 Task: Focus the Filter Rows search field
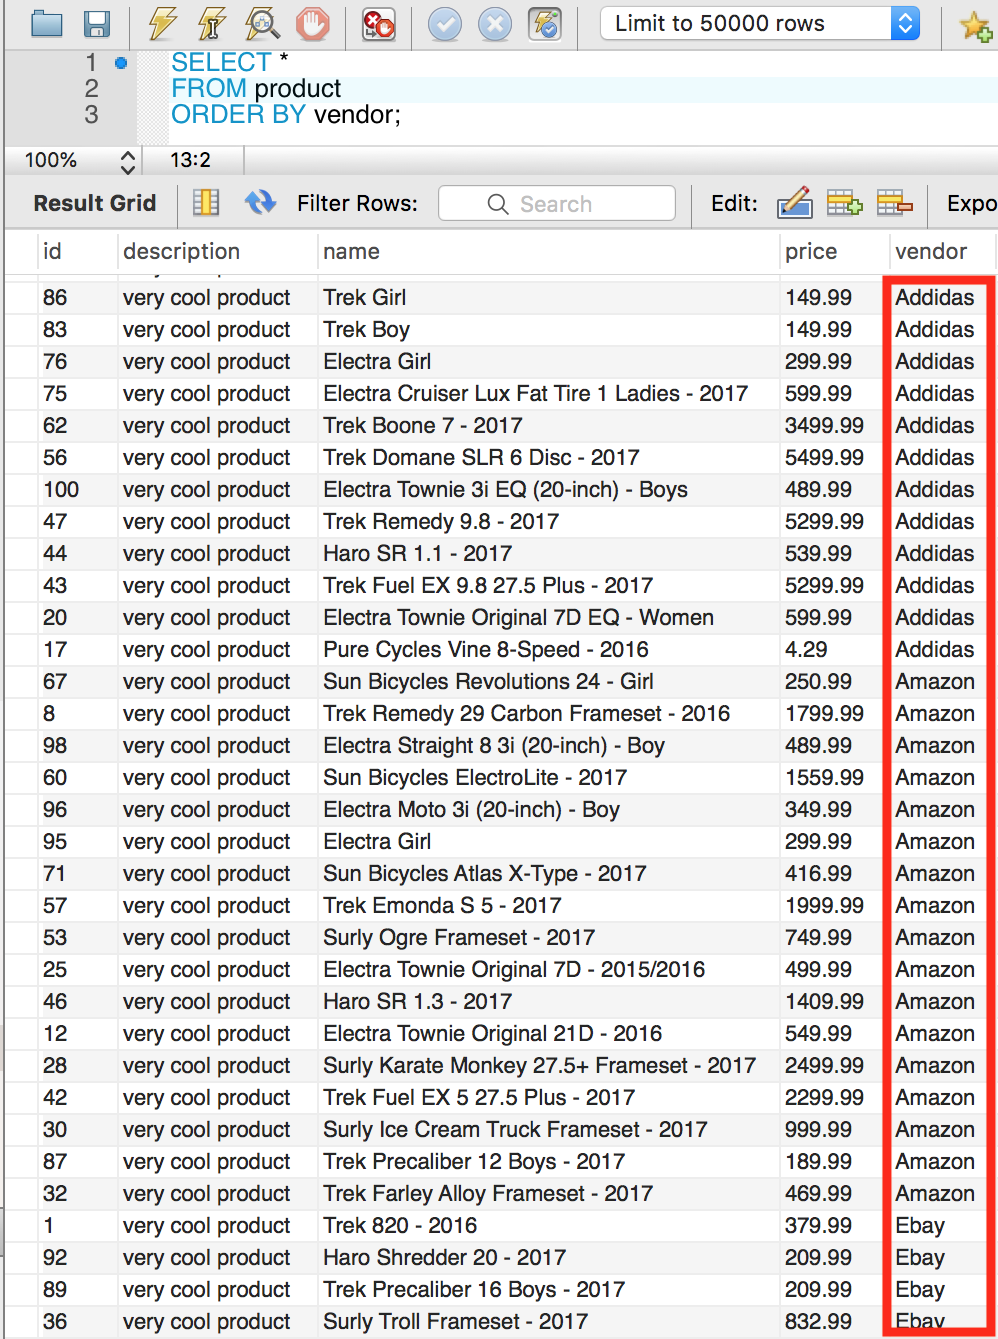click(x=557, y=204)
